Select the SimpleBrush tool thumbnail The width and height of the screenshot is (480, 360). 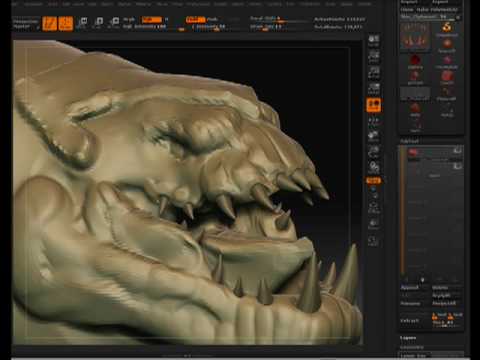click(447, 29)
